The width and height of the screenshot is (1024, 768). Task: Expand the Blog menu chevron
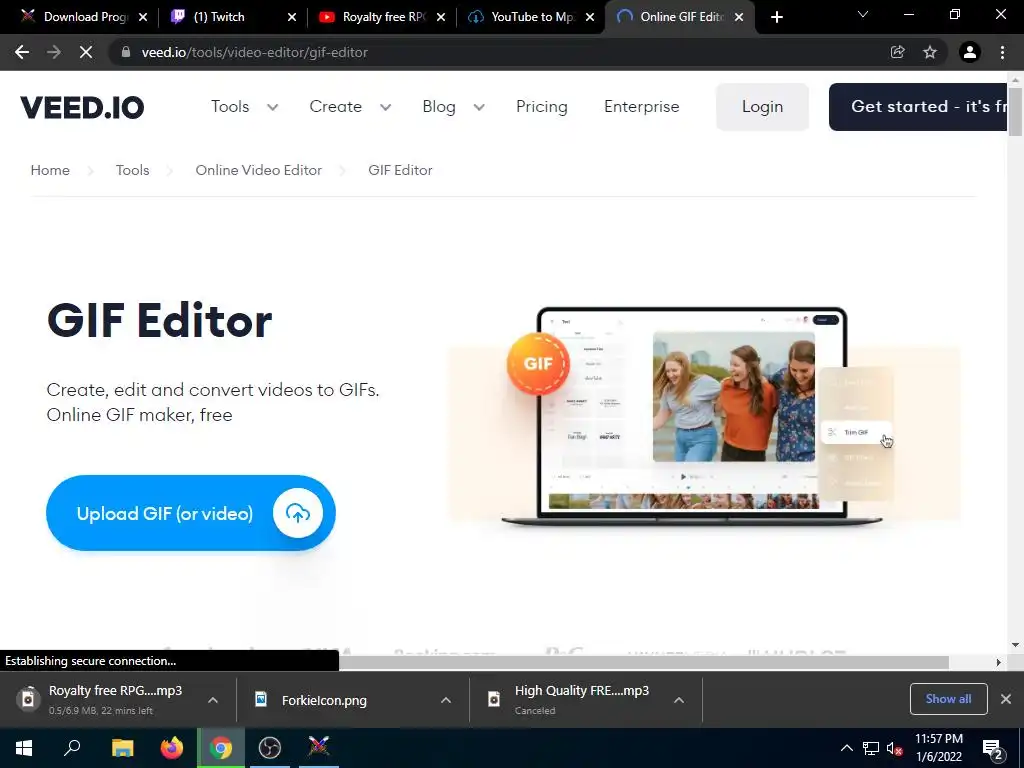(x=479, y=107)
